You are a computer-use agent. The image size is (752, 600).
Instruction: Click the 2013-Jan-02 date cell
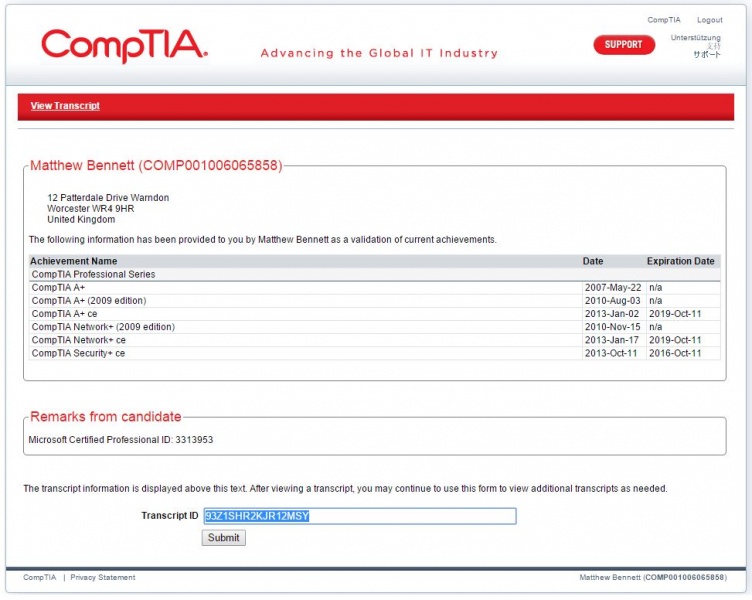click(x=612, y=314)
